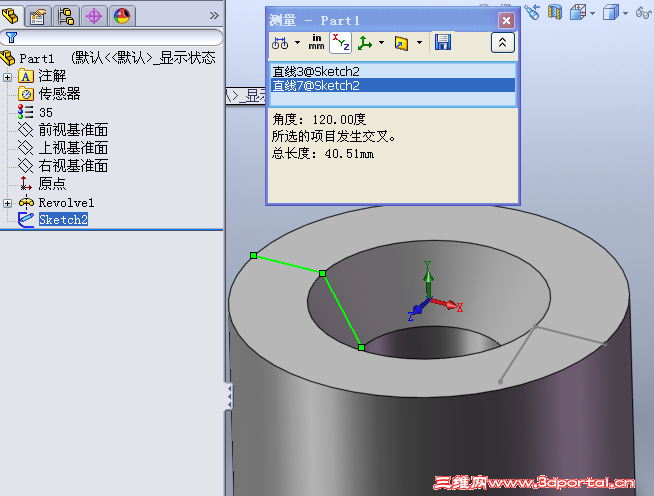This screenshot has height=496, width=654.
Task: Select Sketch2 in the feature tree
Action: (63, 219)
